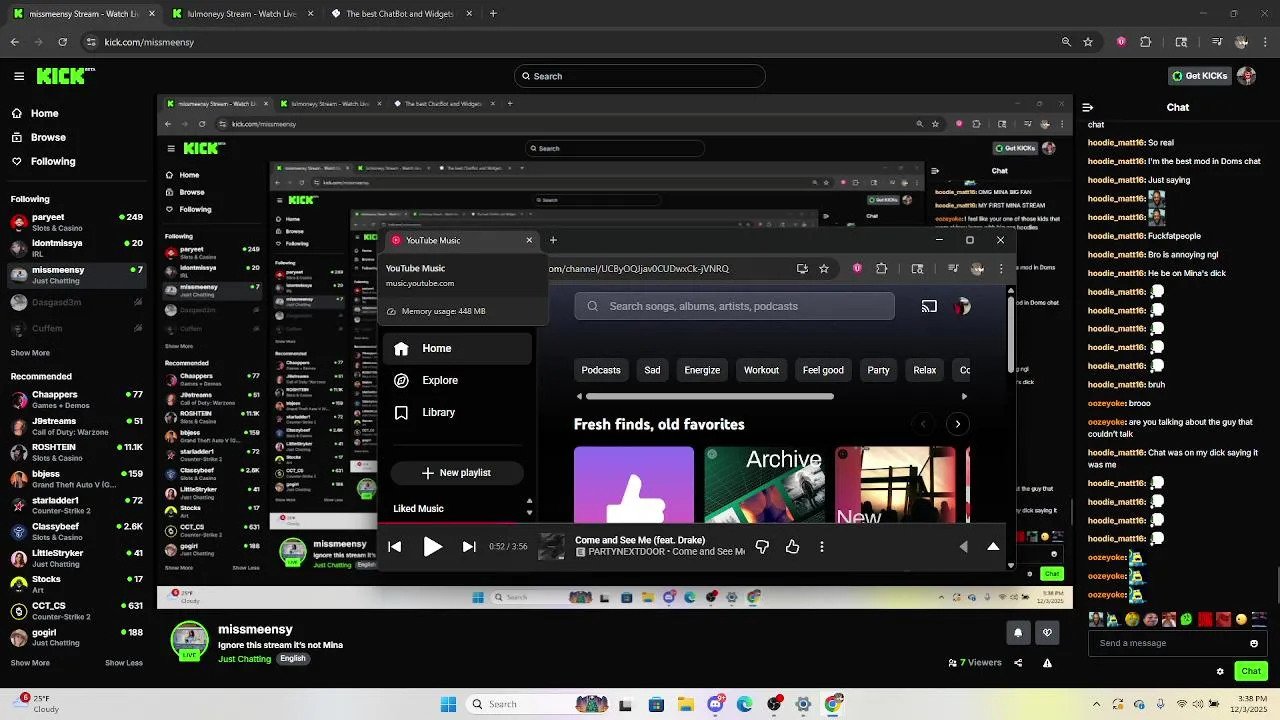The height and width of the screenshot is (720, 1280).
Task: Open a new browser tab with the plus button
Action: click(x=493, y=14)
